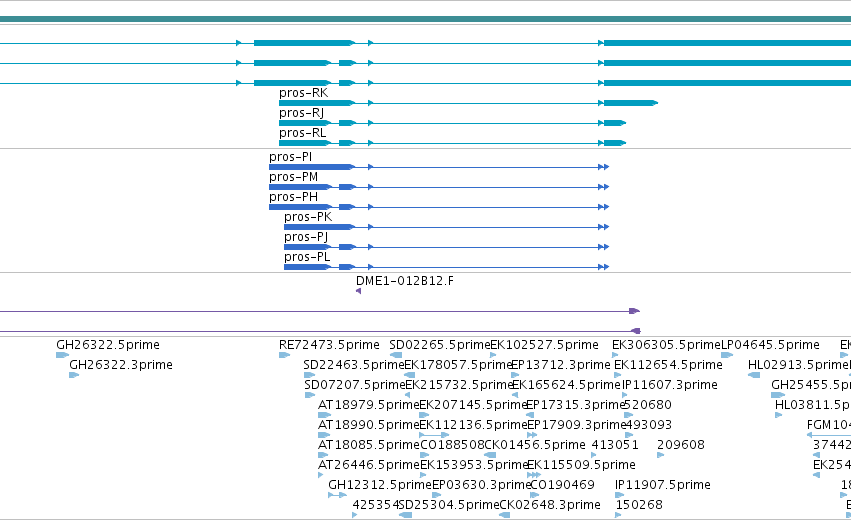Open EST GH26322.3prime
Image resolution: width=851 pixels, height=520 pixels.
[x=120, y=365]
